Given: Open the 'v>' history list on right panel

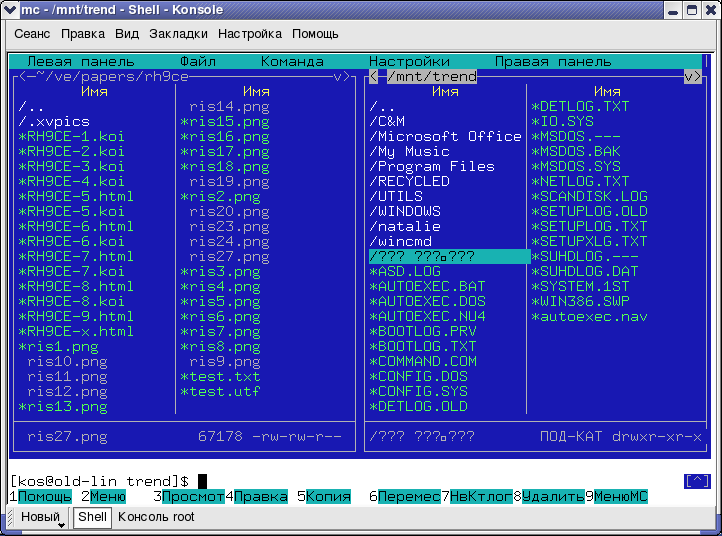Looking at the screenshot, I should [x=692, y=76].
